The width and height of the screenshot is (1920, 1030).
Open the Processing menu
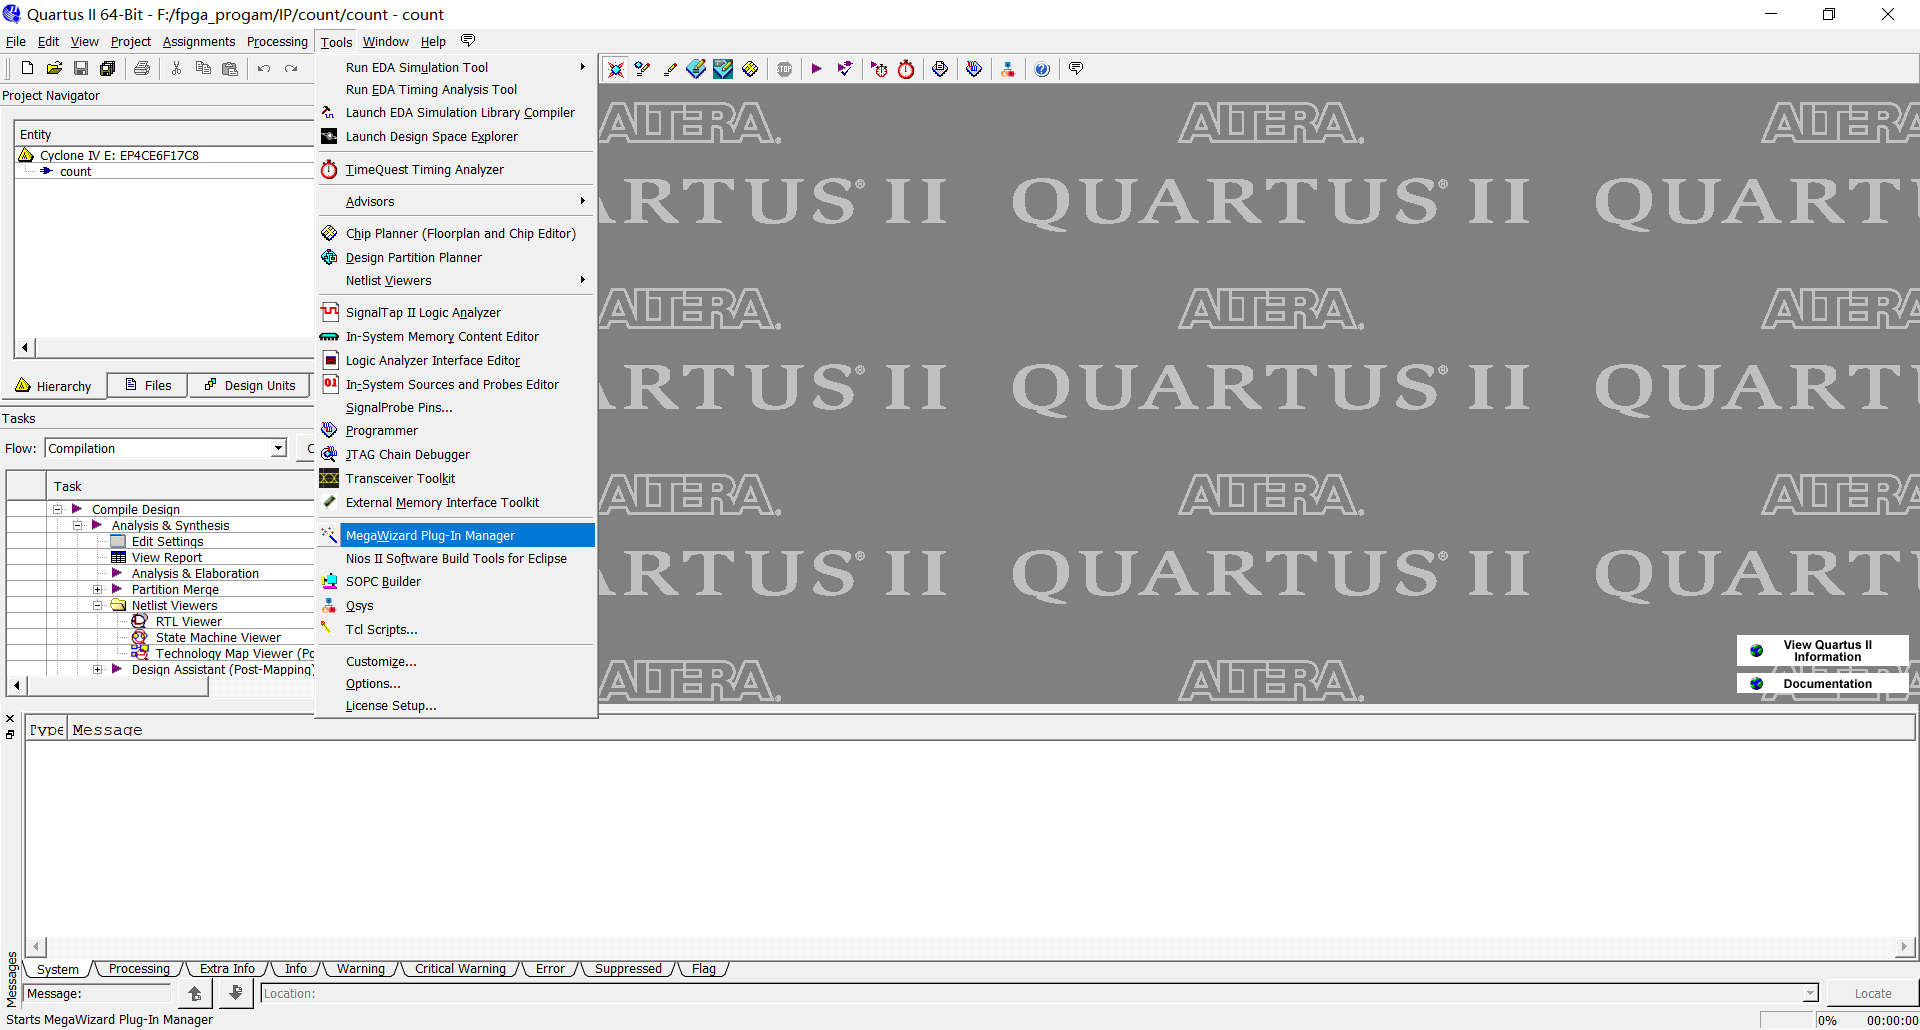[x=277, y=41]
